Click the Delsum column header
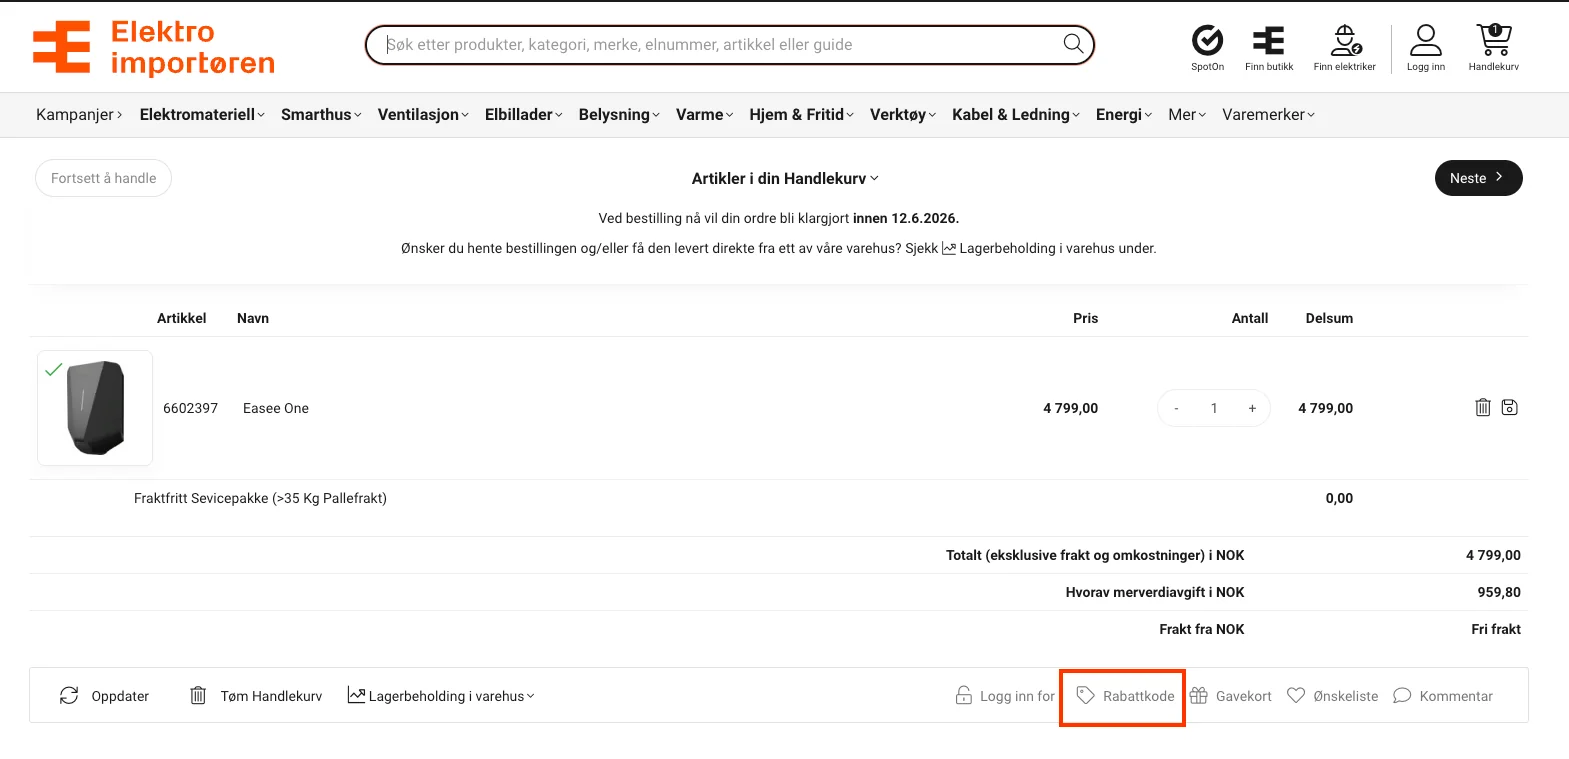This screenshot has width=1569, height=759. point(1329,318)
